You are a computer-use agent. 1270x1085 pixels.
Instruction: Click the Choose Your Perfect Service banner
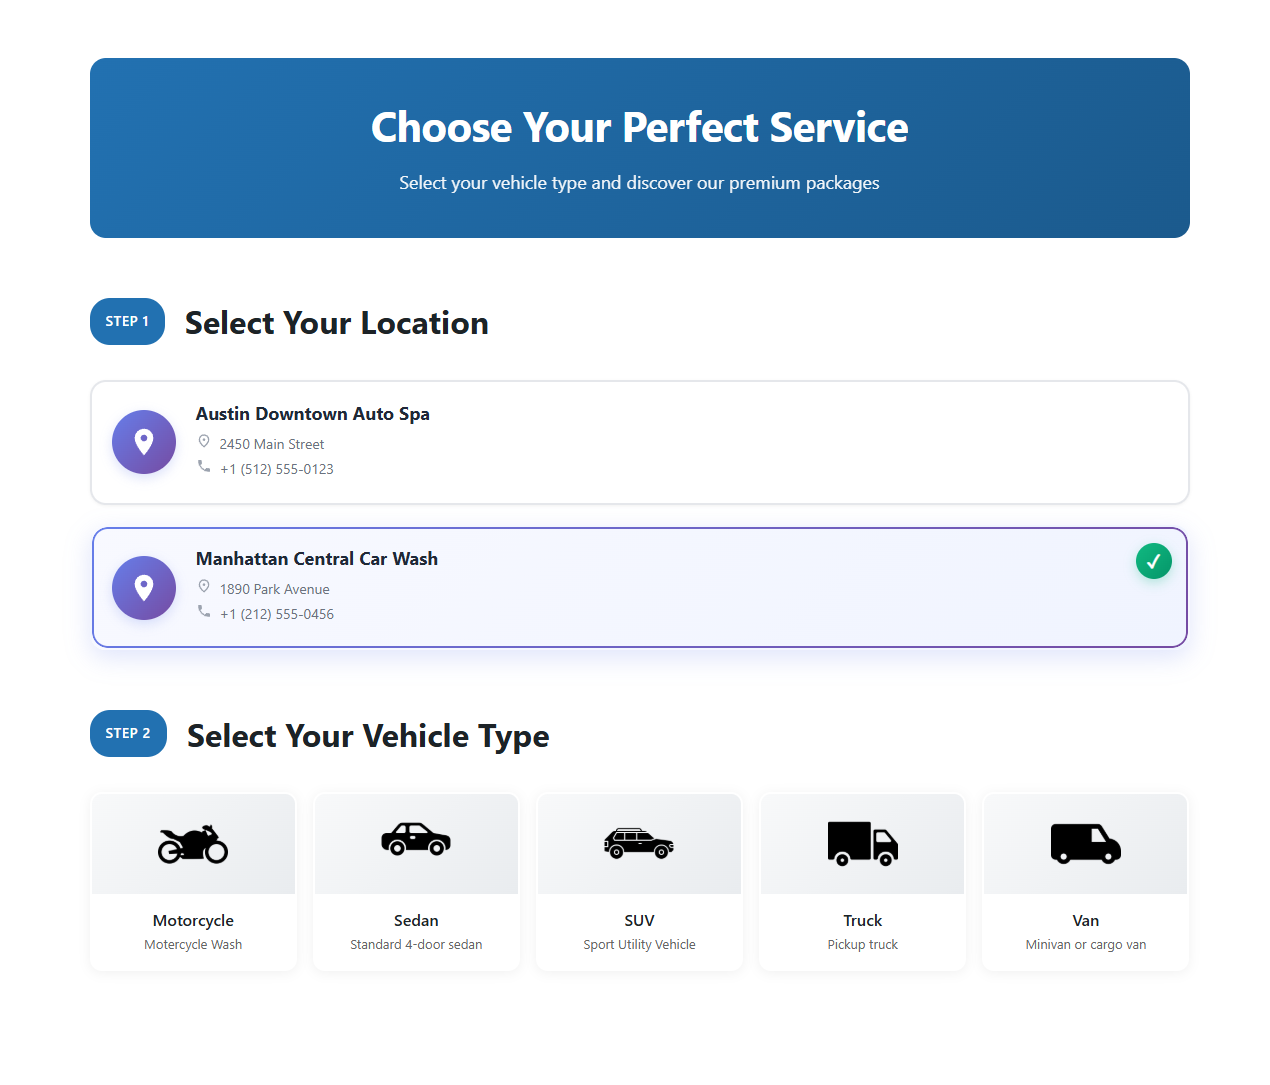tap(640, 148)
